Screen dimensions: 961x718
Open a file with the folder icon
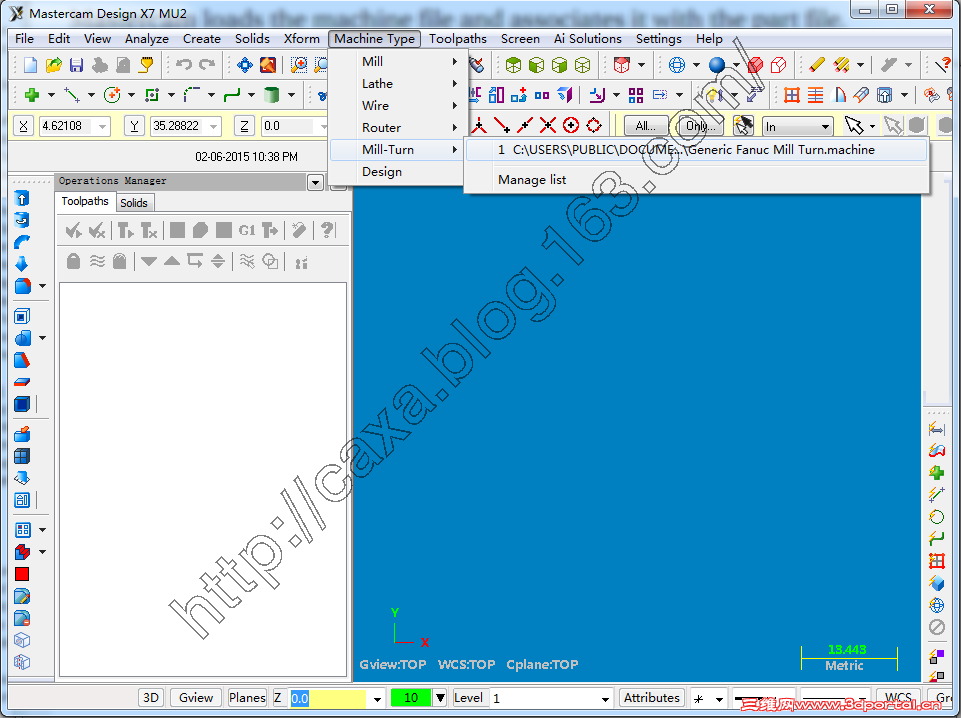(x=54, y=65)
